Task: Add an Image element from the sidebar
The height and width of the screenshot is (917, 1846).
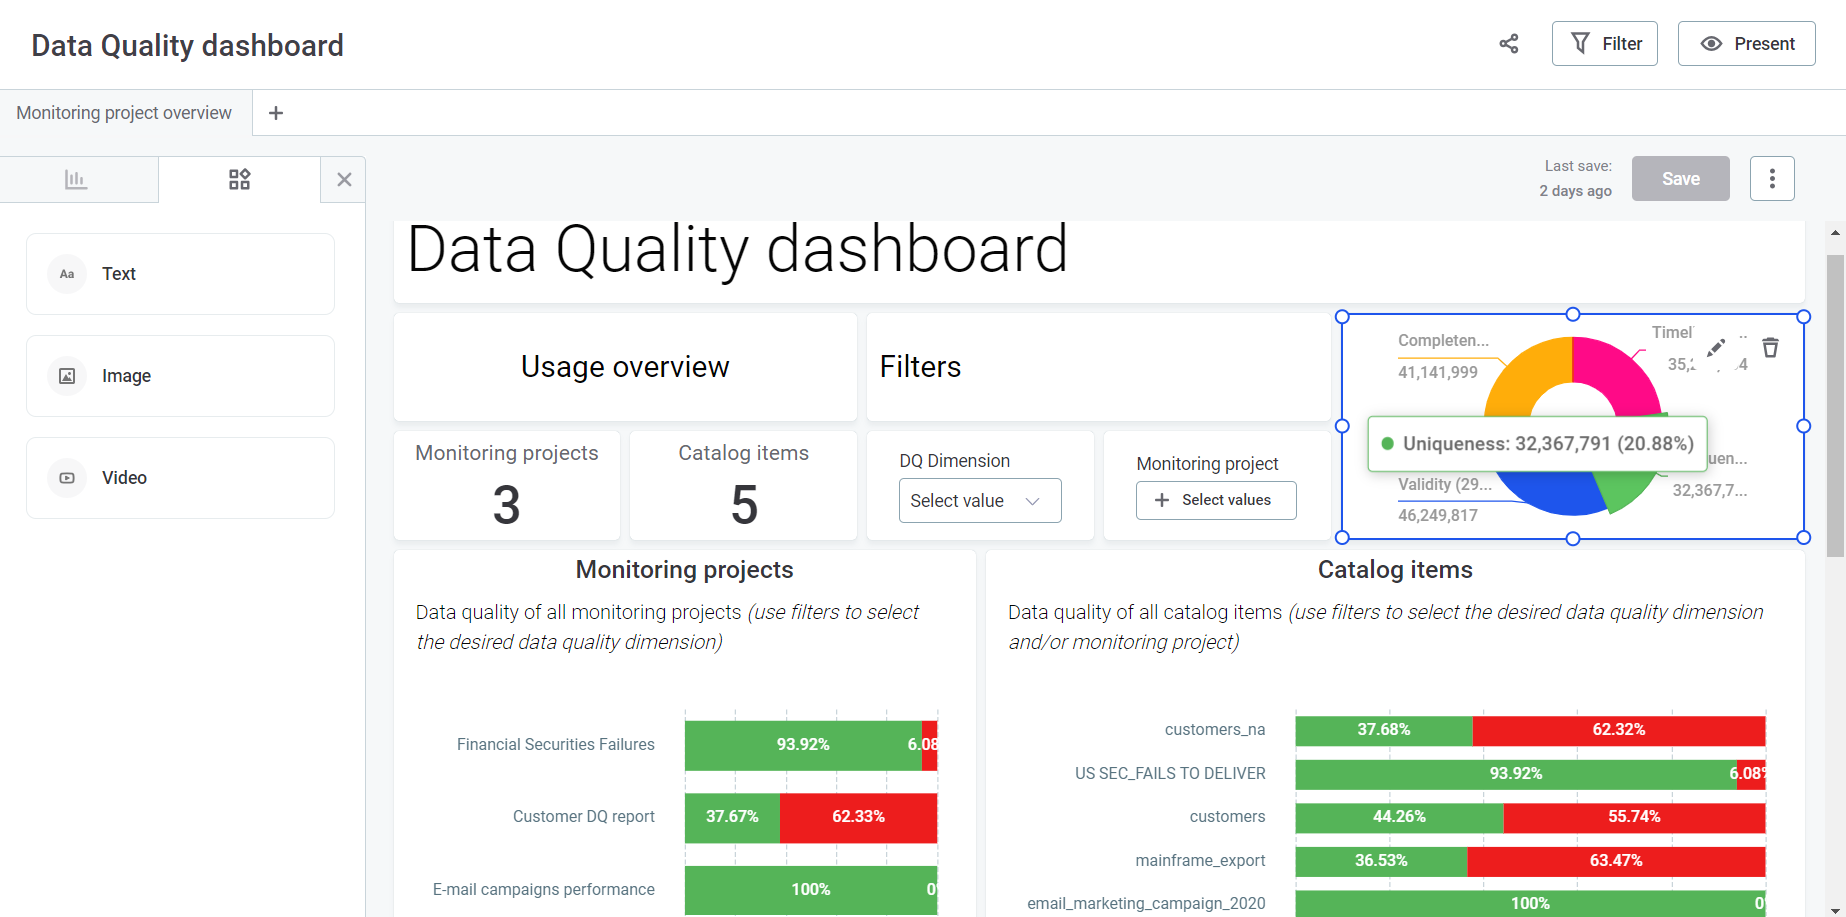Action: (x=180, y=375)
